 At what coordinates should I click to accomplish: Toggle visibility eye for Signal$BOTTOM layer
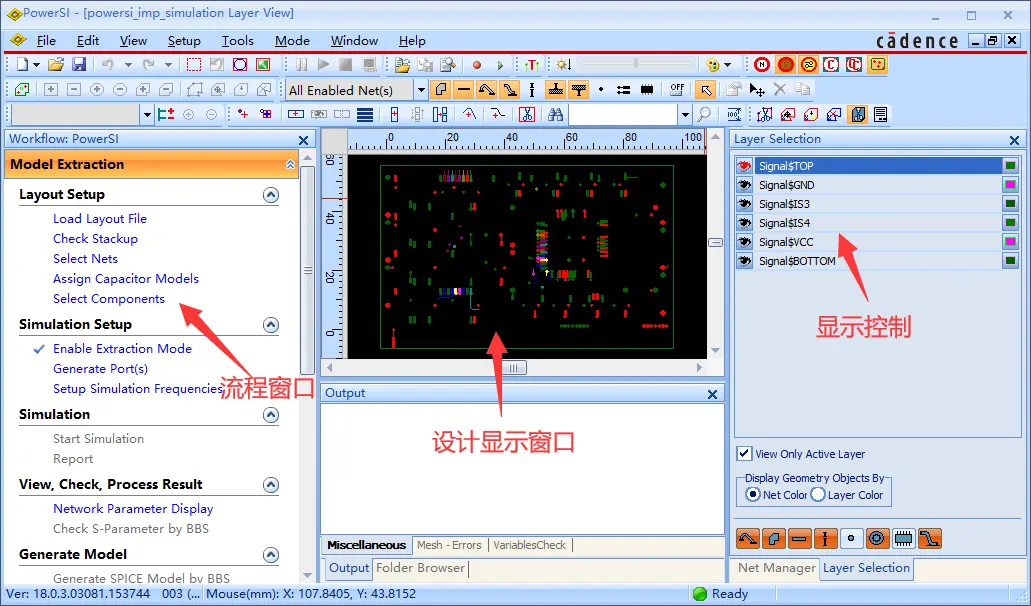(x=744, y=261)
